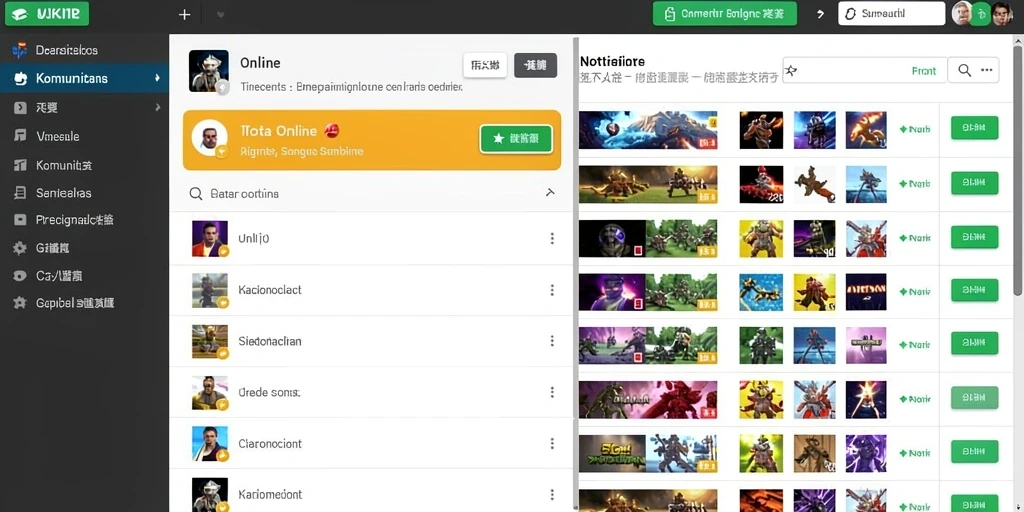Click the arrow right of green top button
The image size is (1024, 512).
pos(820,14)
